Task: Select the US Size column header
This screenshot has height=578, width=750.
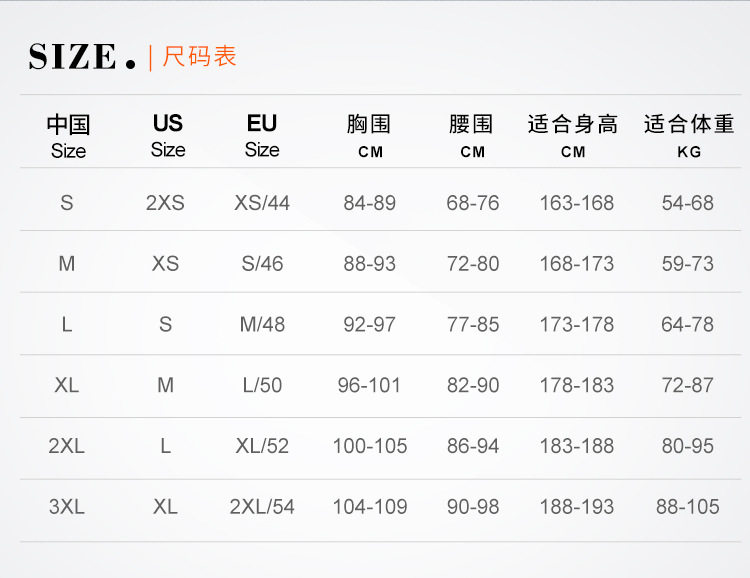Action: [x=168, y=136]
